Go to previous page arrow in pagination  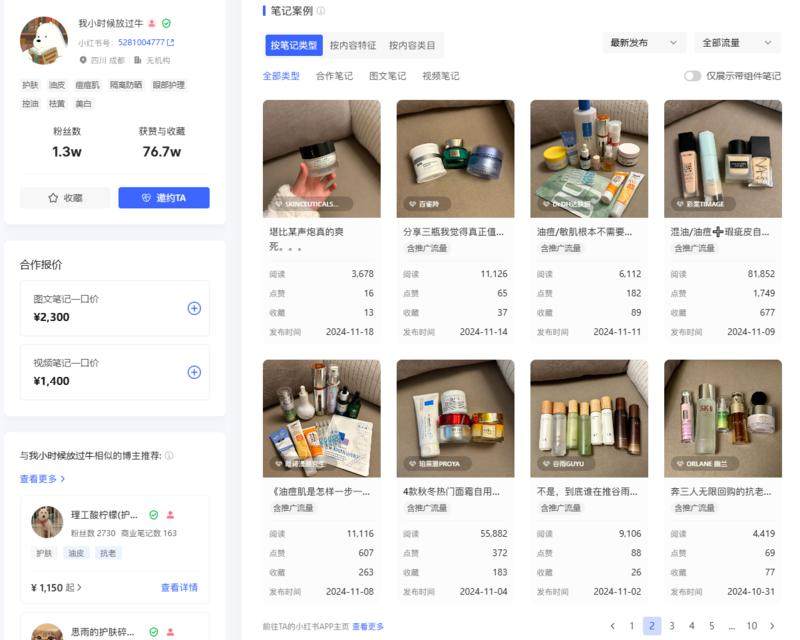pyautogui.click(x=613, y=626)
